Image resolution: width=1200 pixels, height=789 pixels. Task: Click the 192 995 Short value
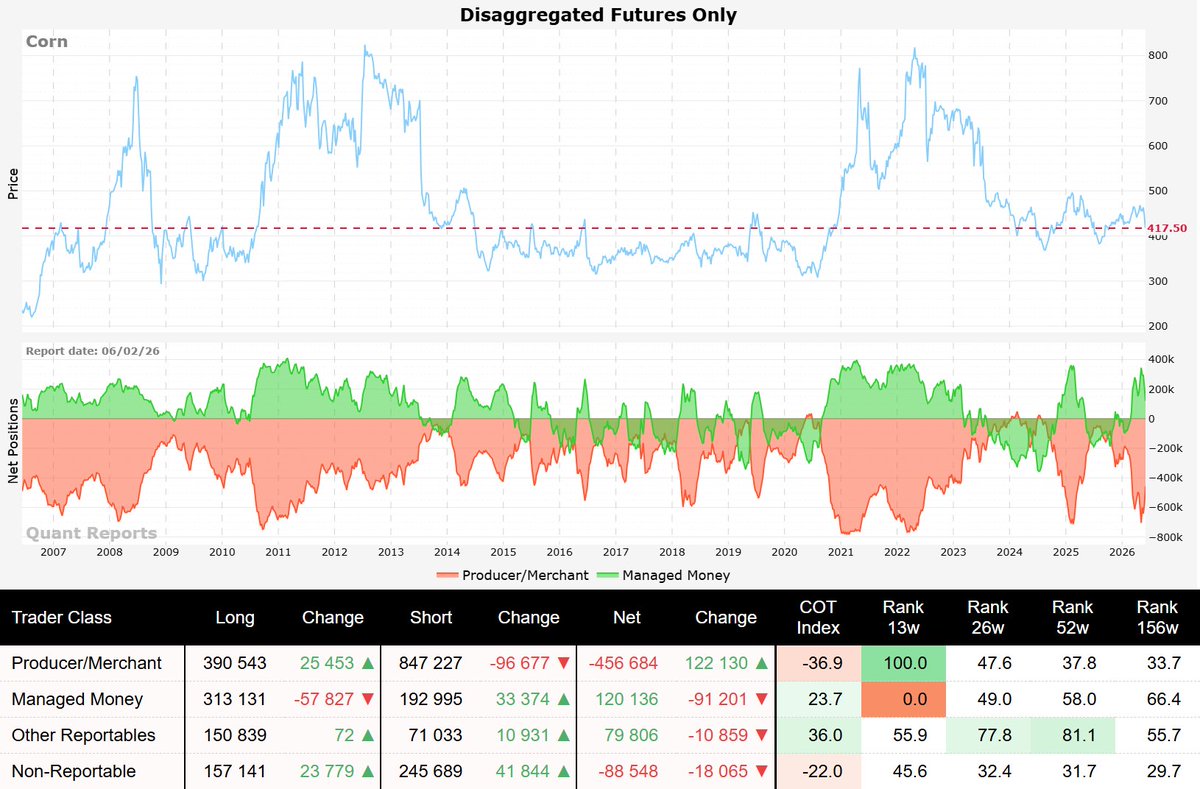tap(431, 699)
